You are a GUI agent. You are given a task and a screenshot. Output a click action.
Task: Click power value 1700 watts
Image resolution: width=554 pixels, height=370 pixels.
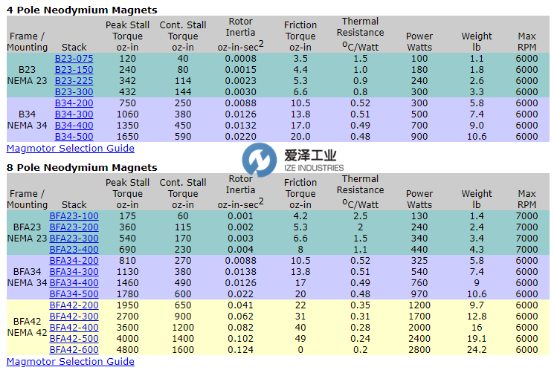[419, 316]
